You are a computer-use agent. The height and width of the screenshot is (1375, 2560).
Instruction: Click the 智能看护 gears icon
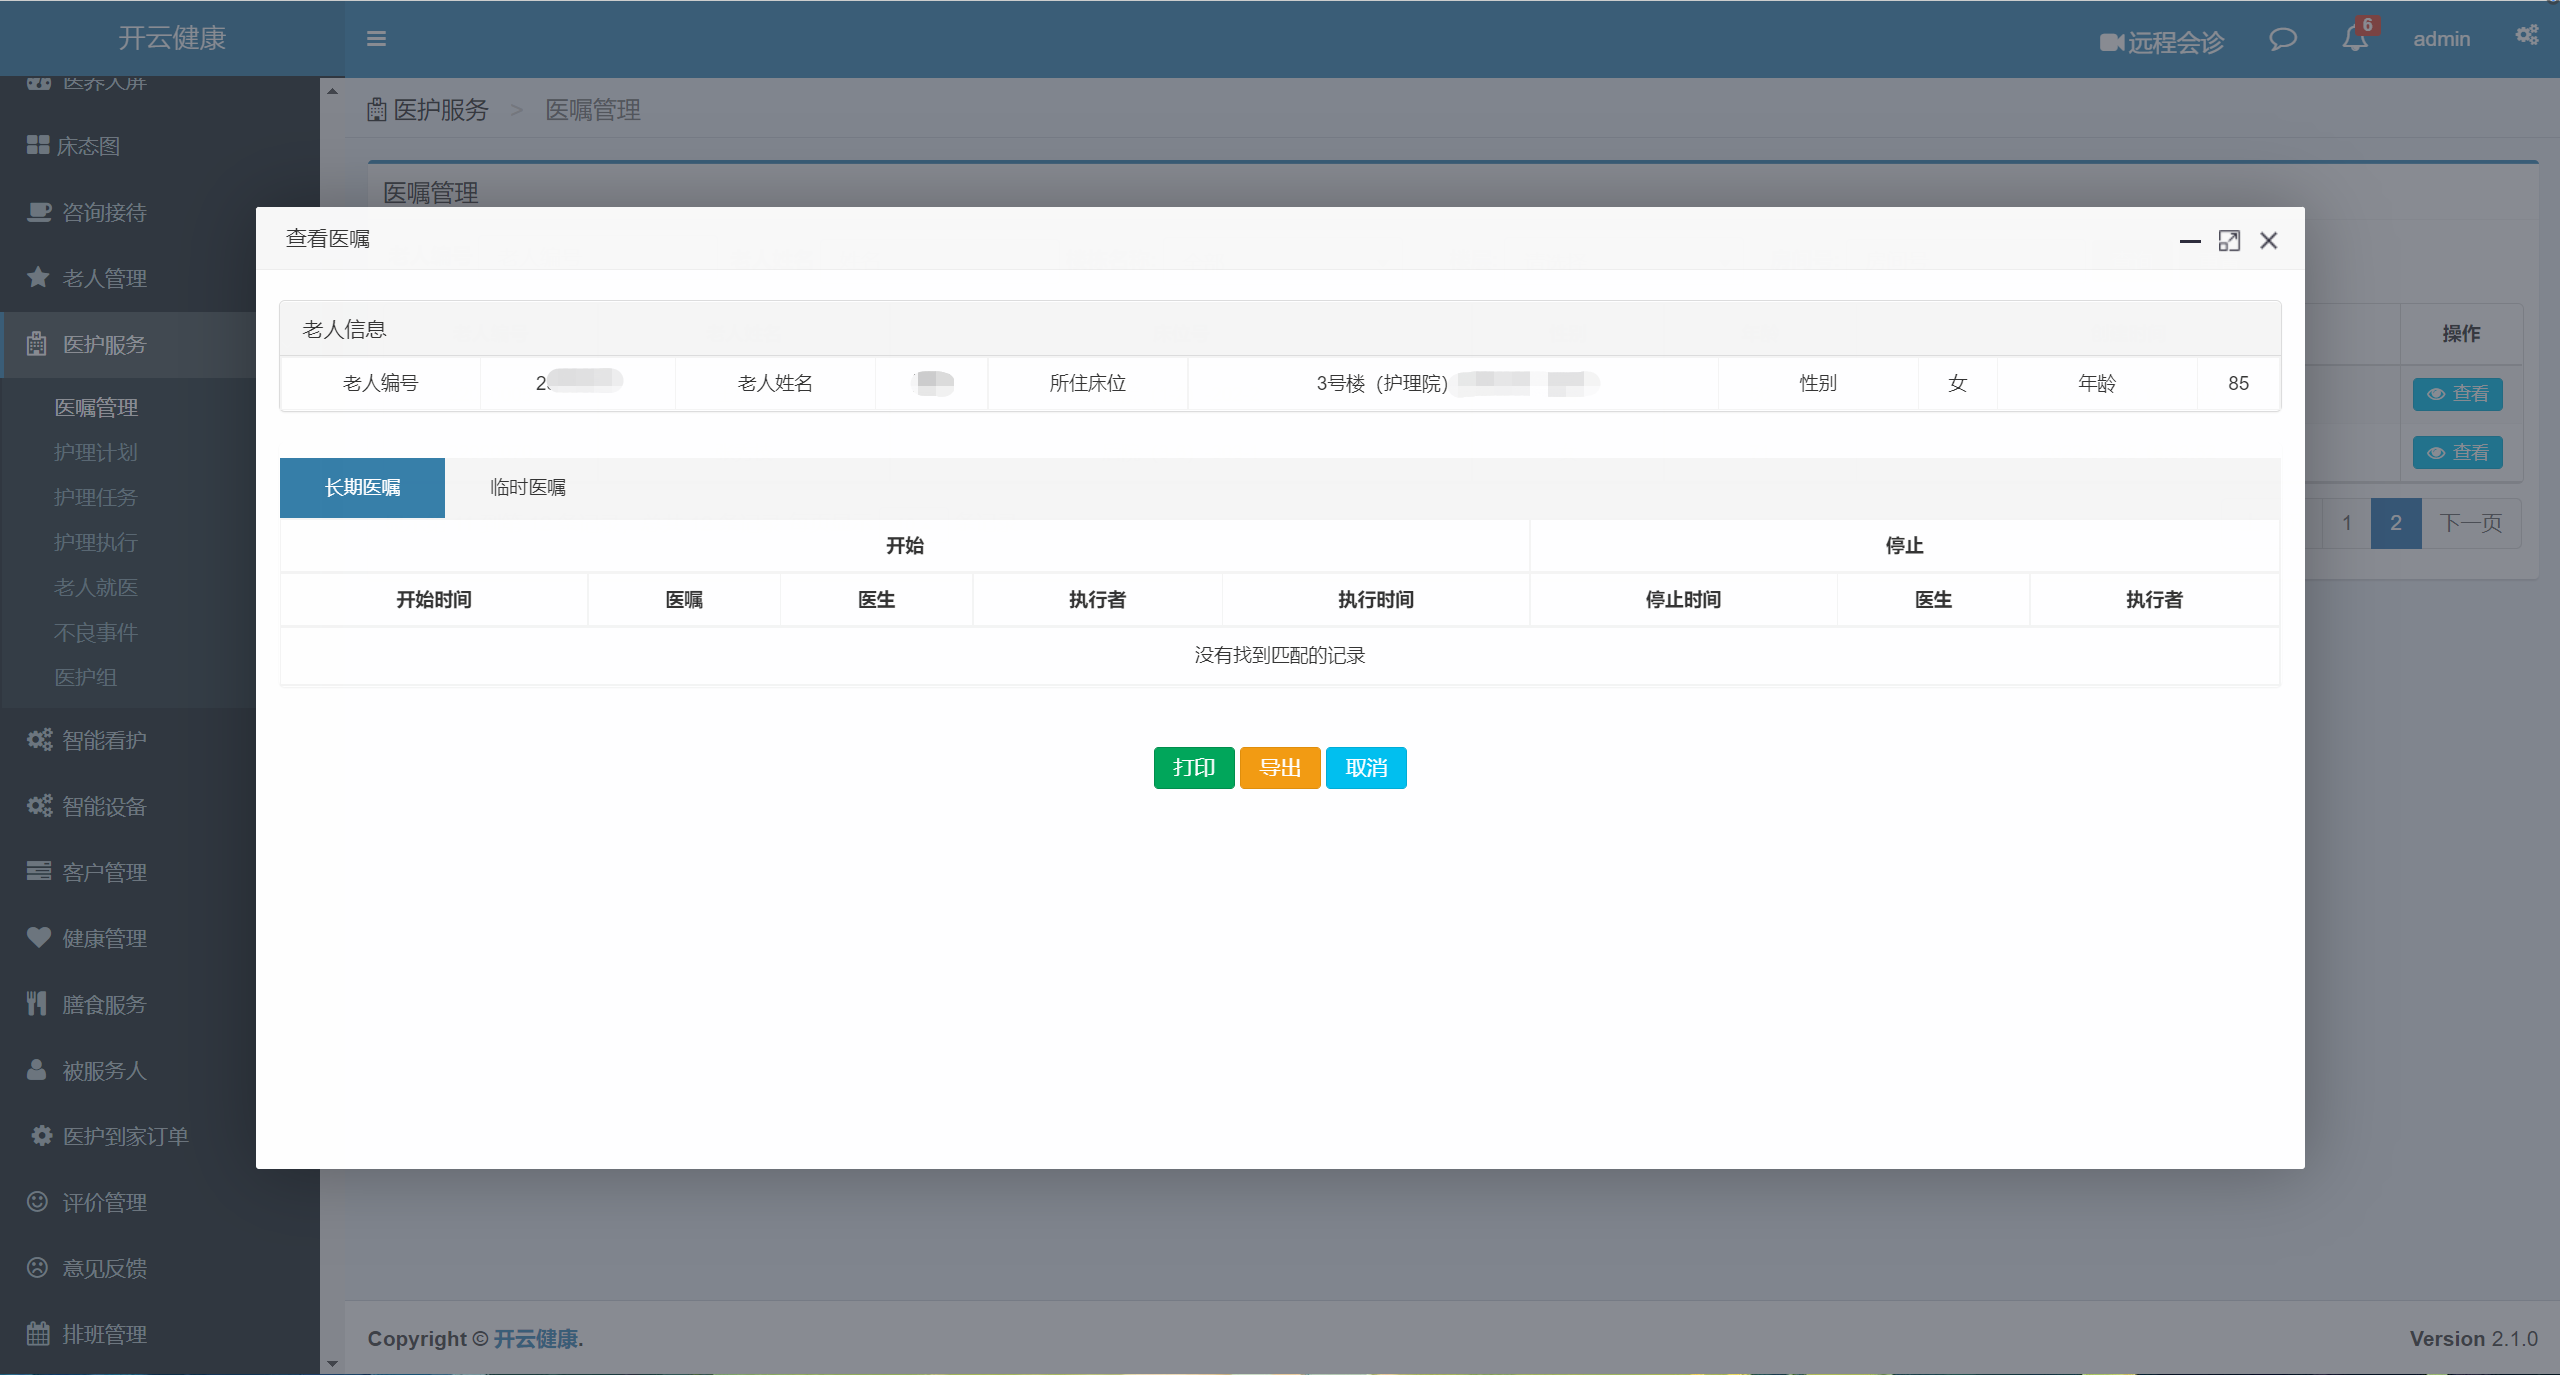[39, 740]
